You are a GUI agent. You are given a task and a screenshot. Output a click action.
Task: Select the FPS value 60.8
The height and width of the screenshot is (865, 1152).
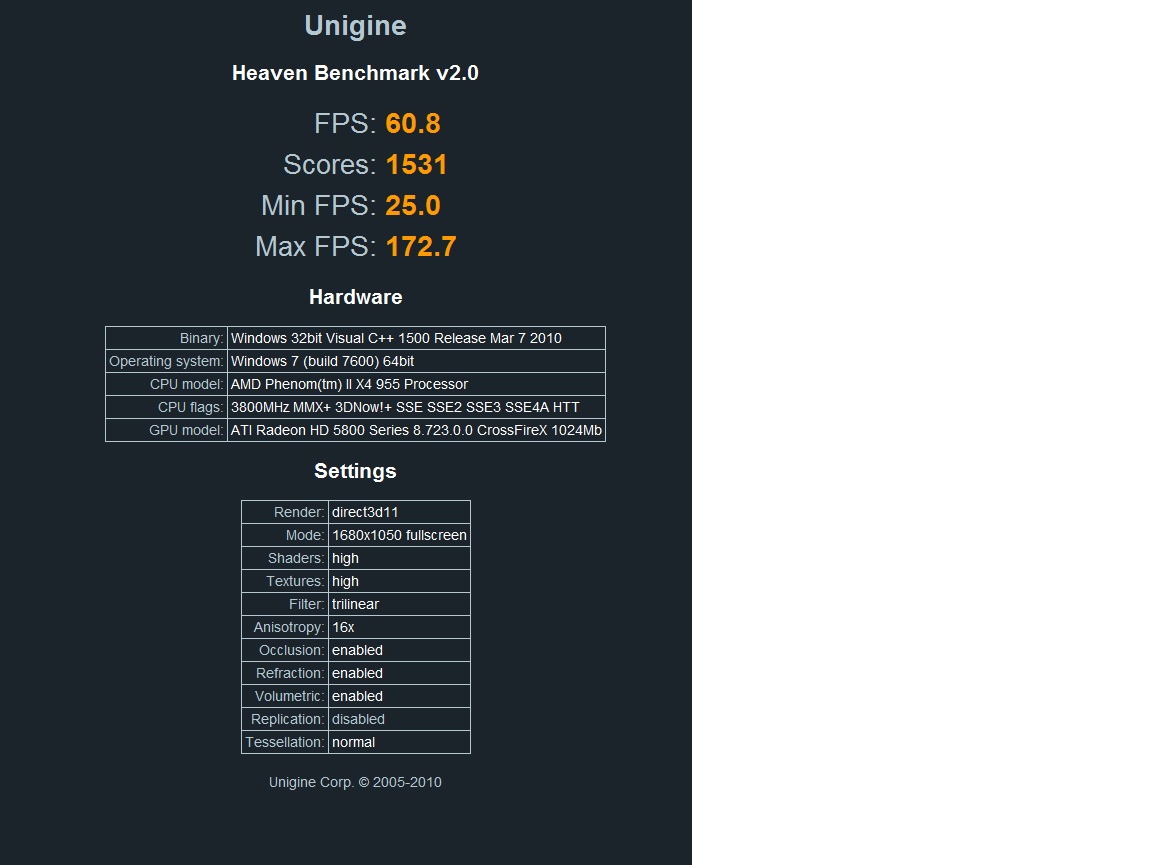pyautogui.click(x=413, y=123)
